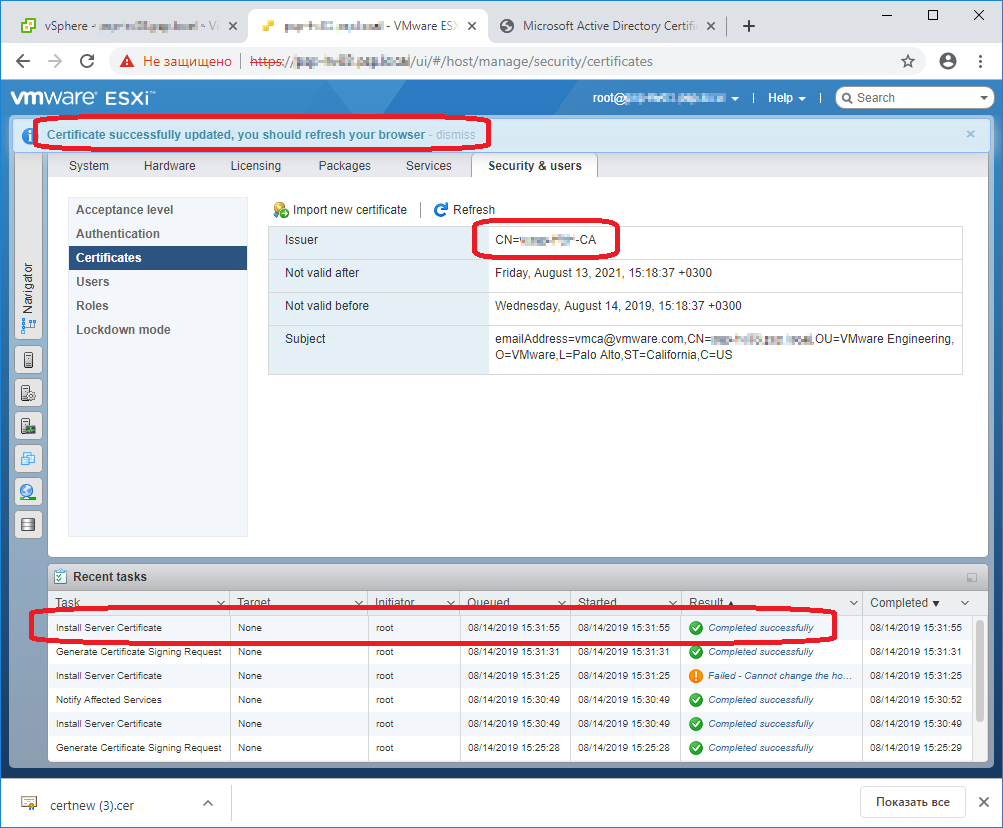Open Users in the sidebar

tap(158, 282)
